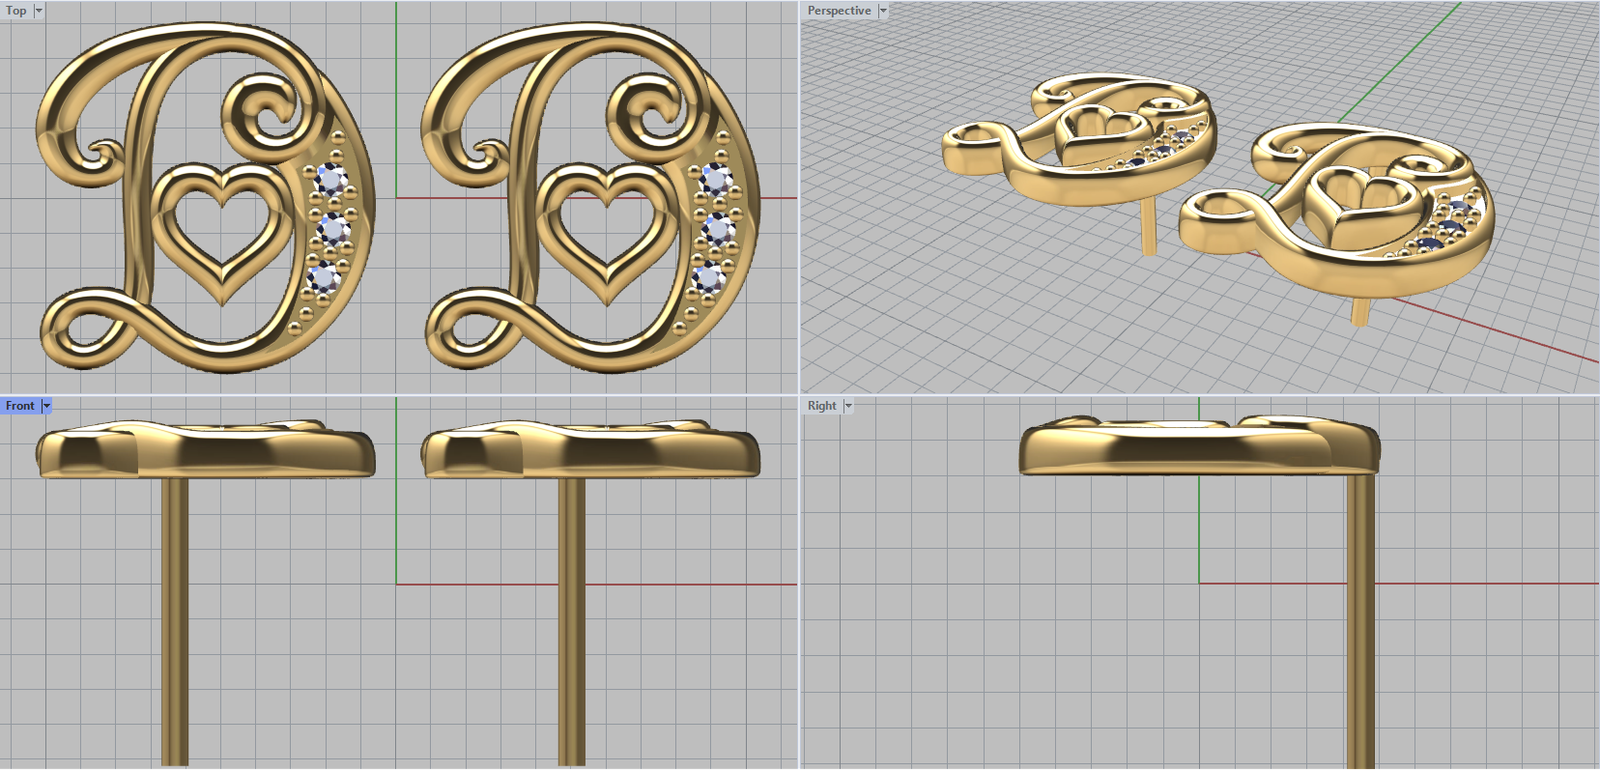Expand the Right viewport menu arrow
This screenshot has width=1600, height=772.
848,406
